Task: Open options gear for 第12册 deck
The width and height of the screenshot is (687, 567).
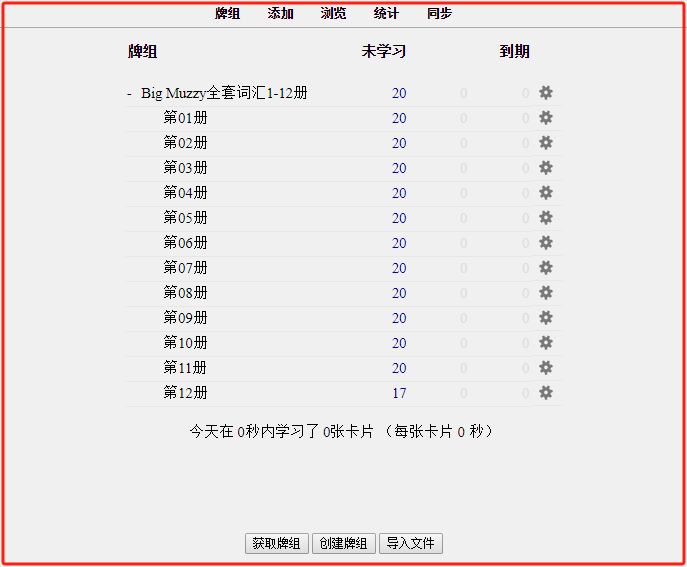Action: tap(545, 392)
